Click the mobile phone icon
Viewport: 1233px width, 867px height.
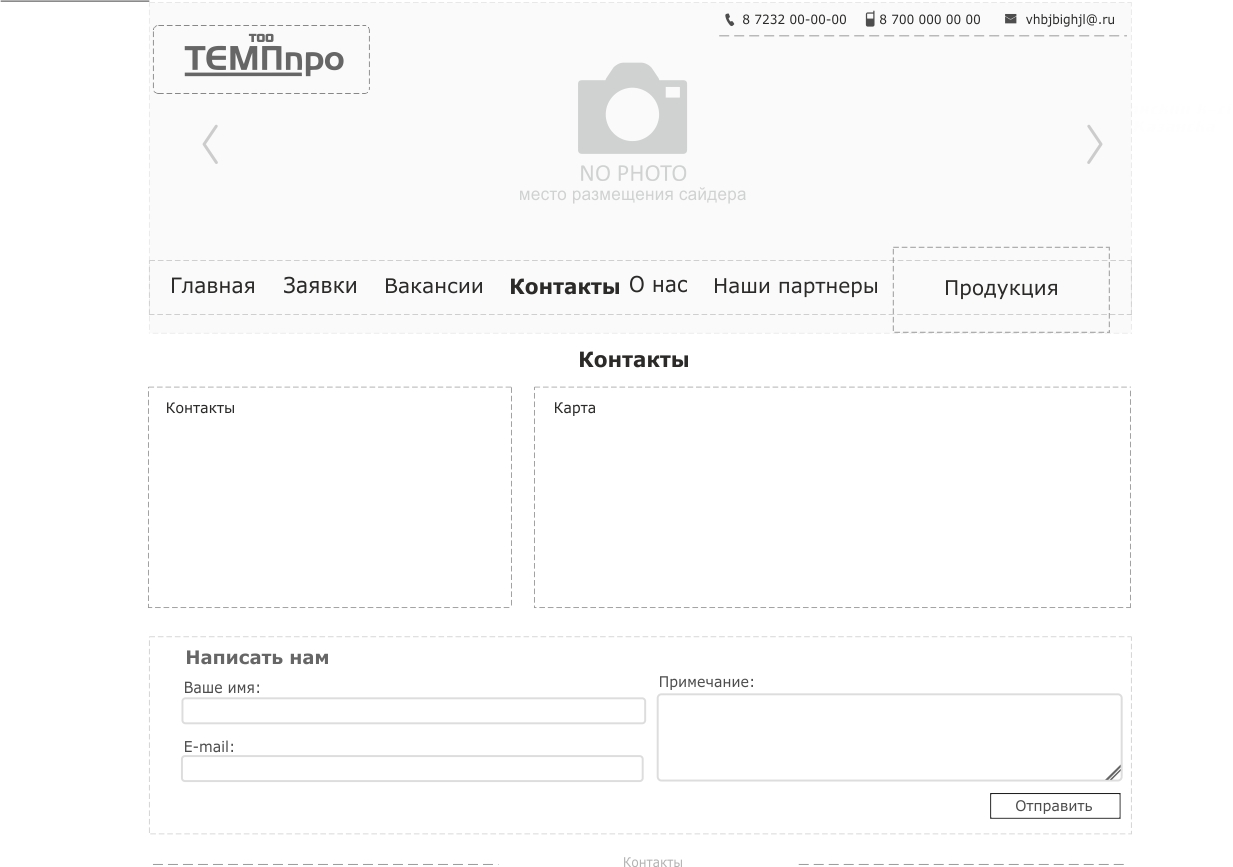click(x=870, y=19)
